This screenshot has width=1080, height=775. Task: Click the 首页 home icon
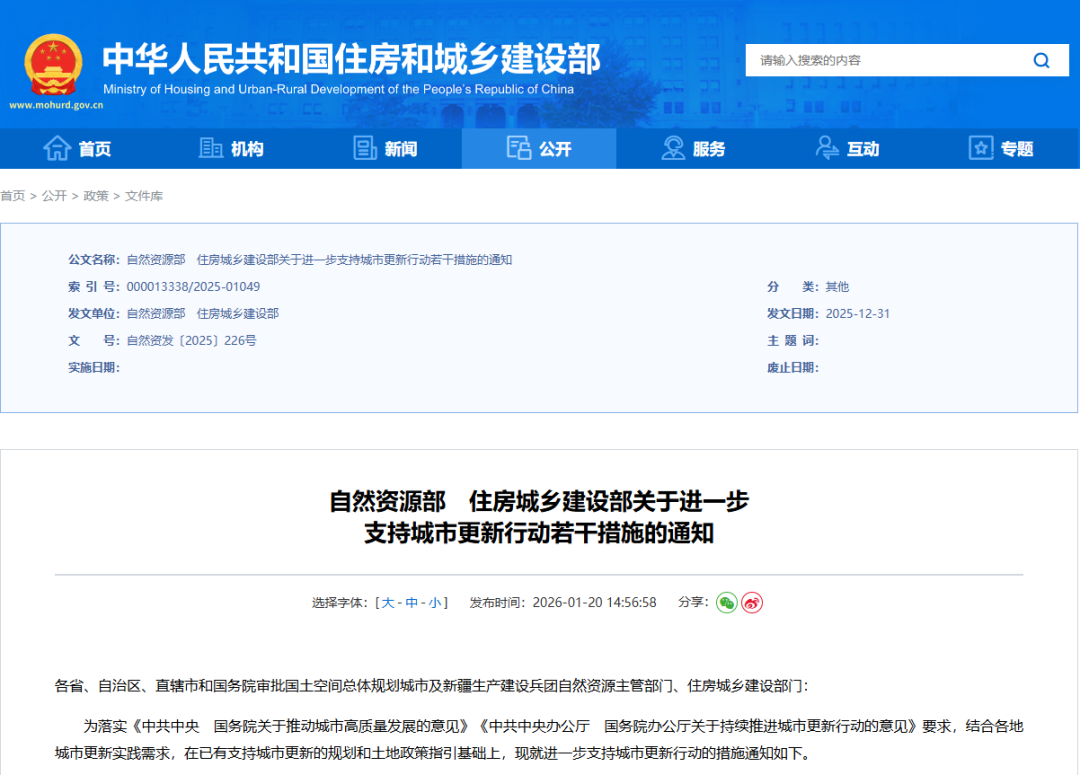point(57,148)
